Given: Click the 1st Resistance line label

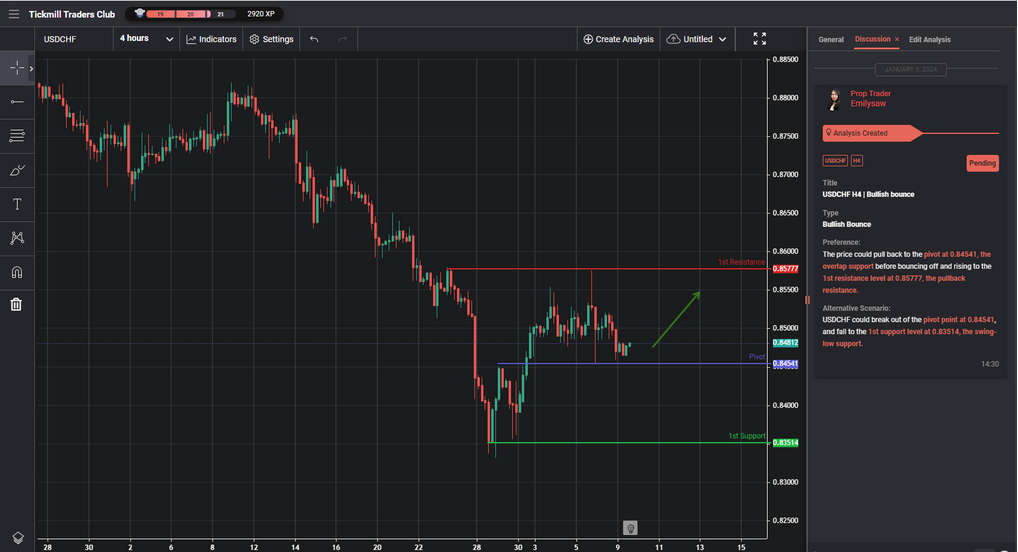Looking at the screenshot, I should (x=741, y=262).
